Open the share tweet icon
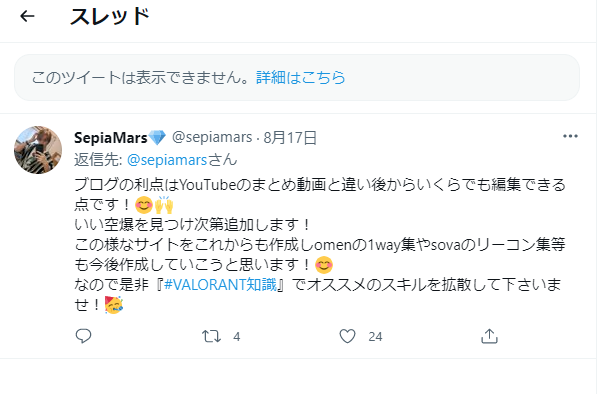Screen dimensions: 613x394 pyautogui.click(x=489, y=336)
